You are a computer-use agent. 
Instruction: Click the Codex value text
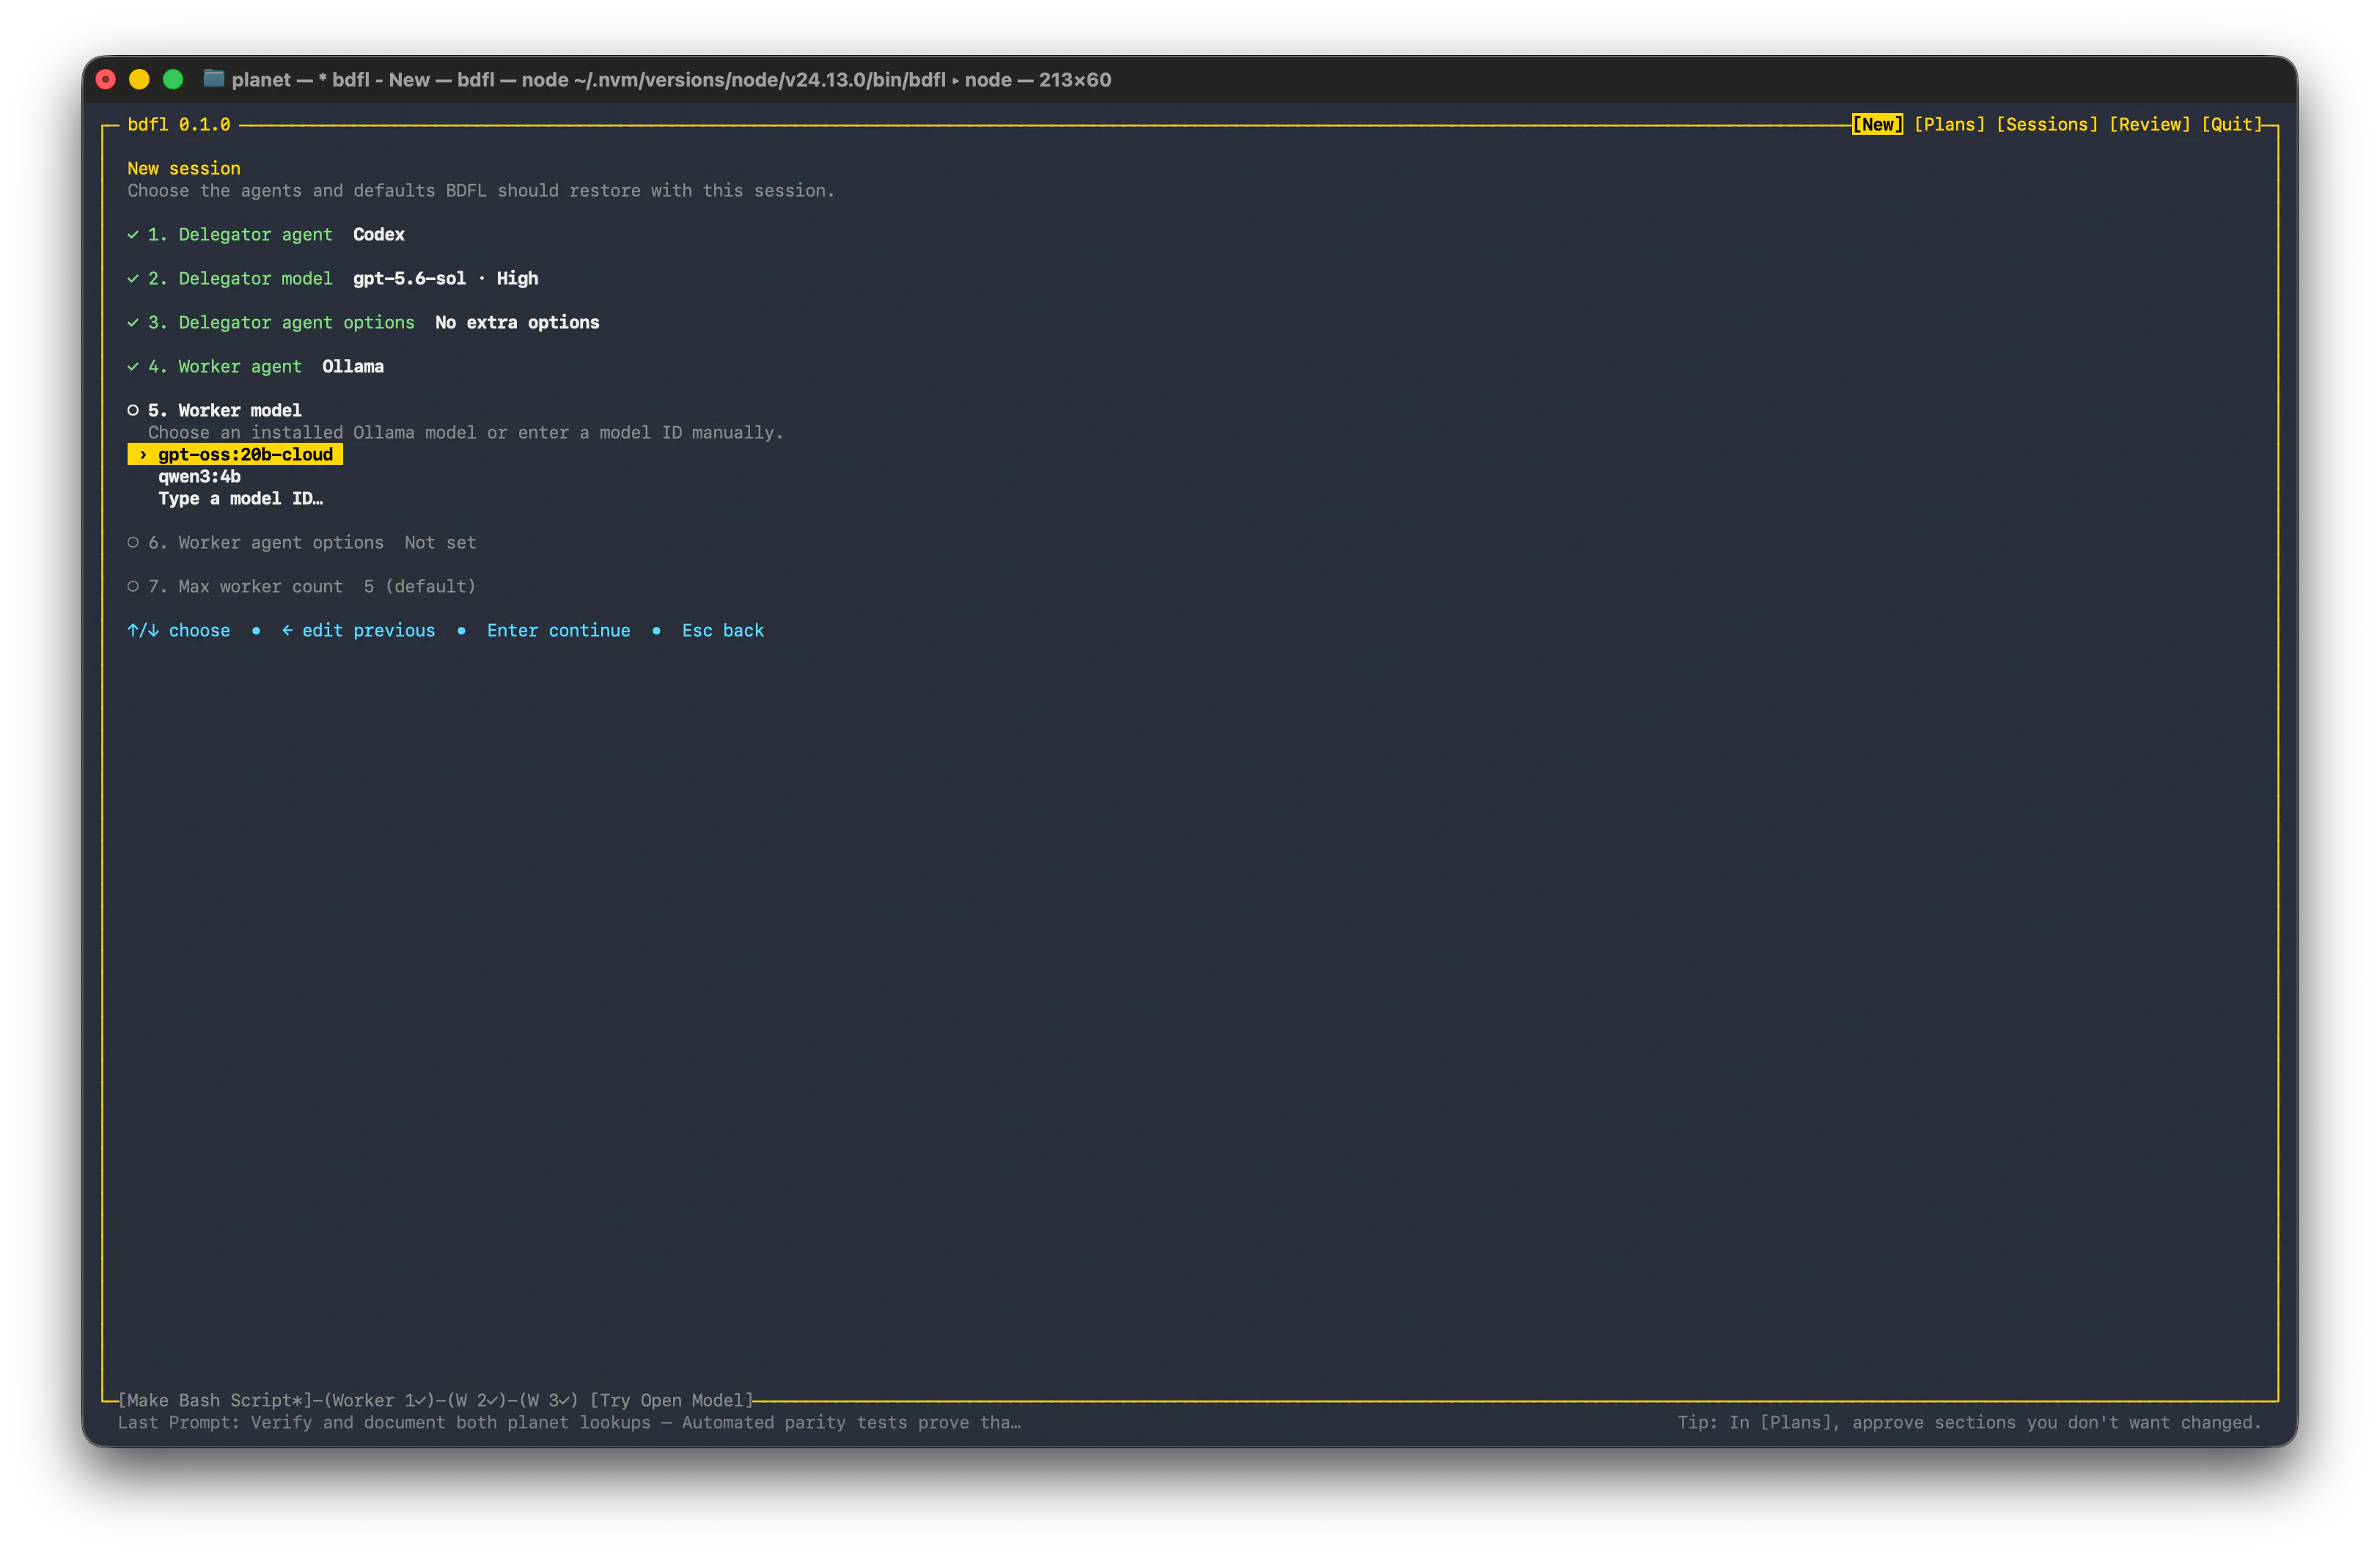click(379, 234)
